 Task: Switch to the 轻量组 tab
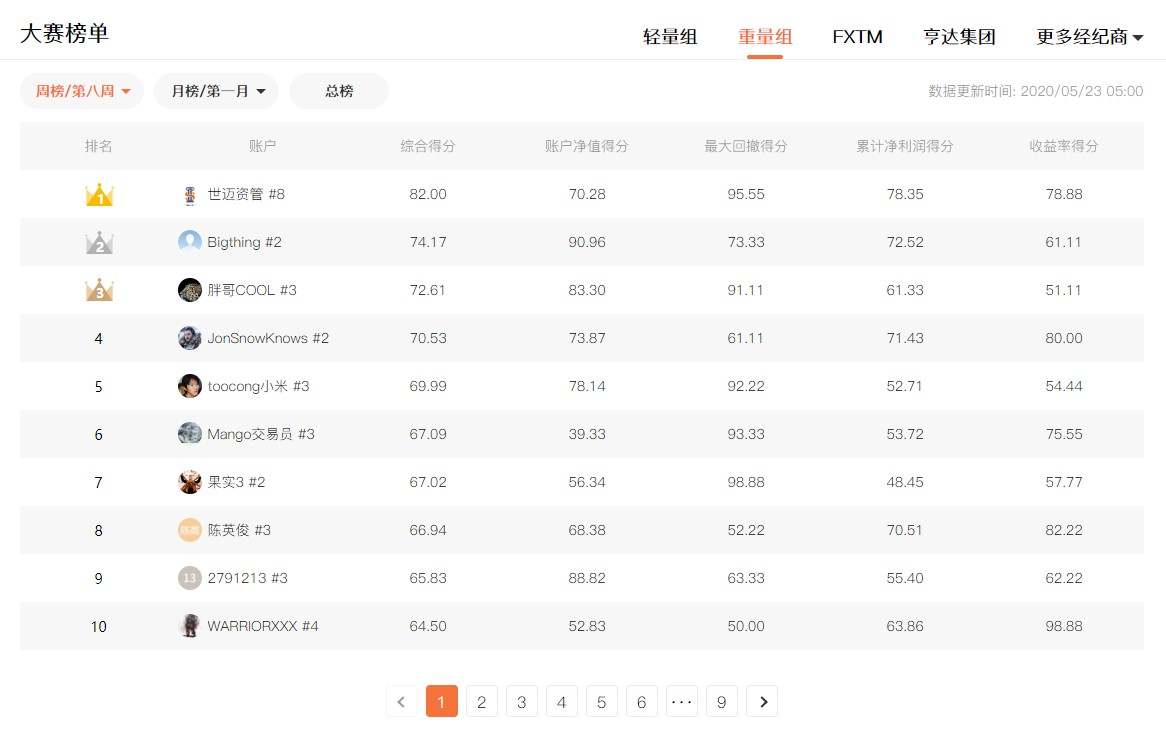(x=670, y=36)
